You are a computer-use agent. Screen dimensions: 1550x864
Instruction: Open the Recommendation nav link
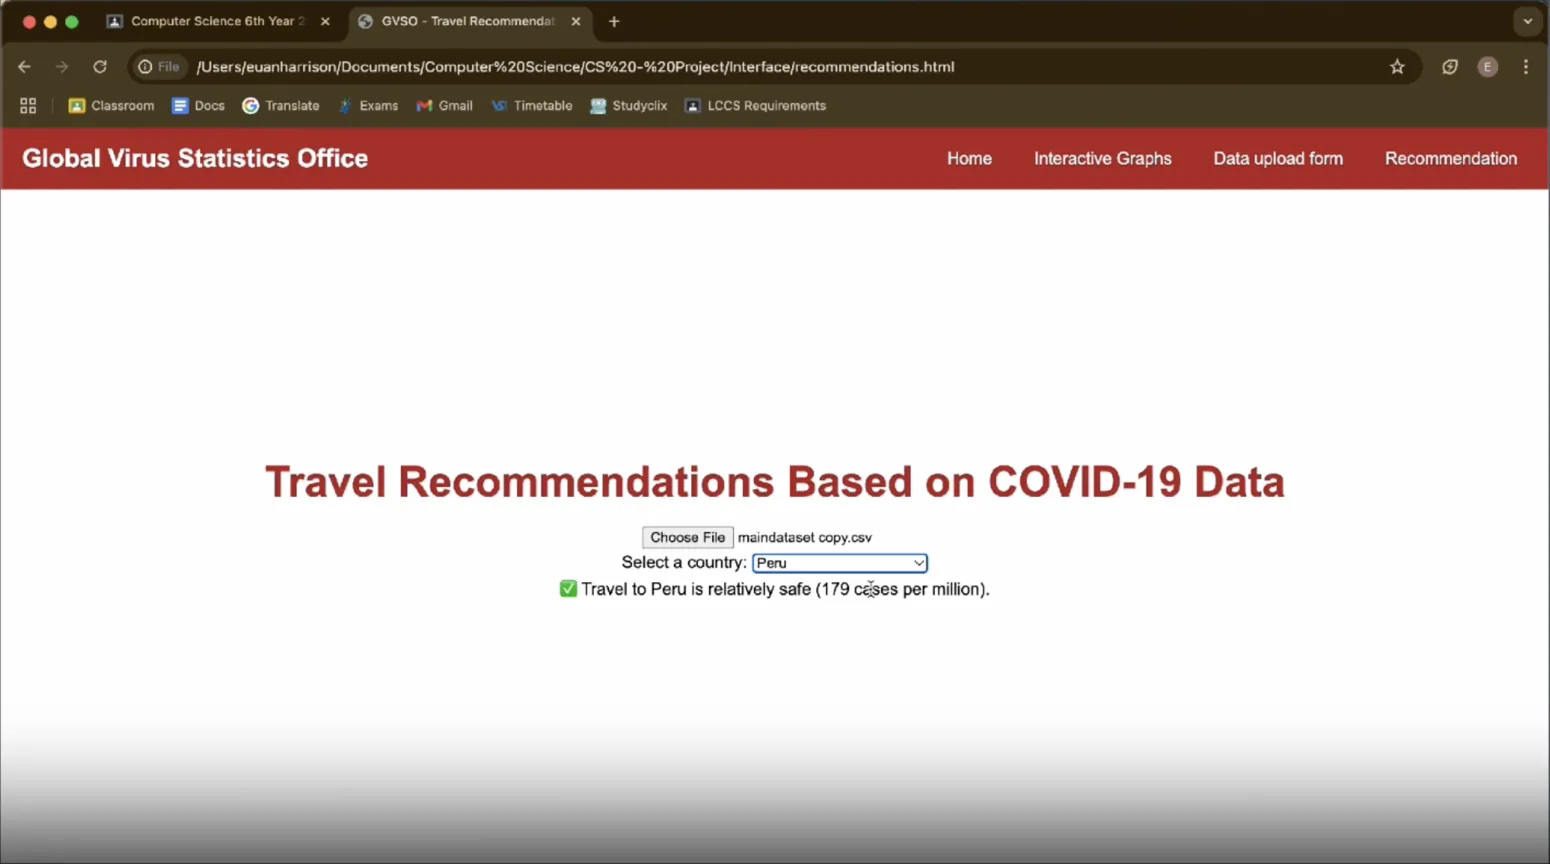click(x=1451, y=159)
